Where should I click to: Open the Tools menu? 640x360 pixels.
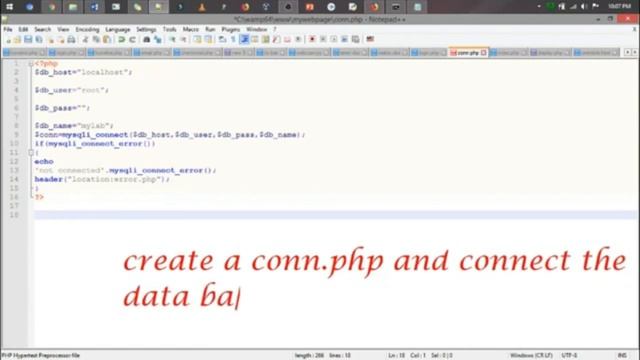point(169,29)
